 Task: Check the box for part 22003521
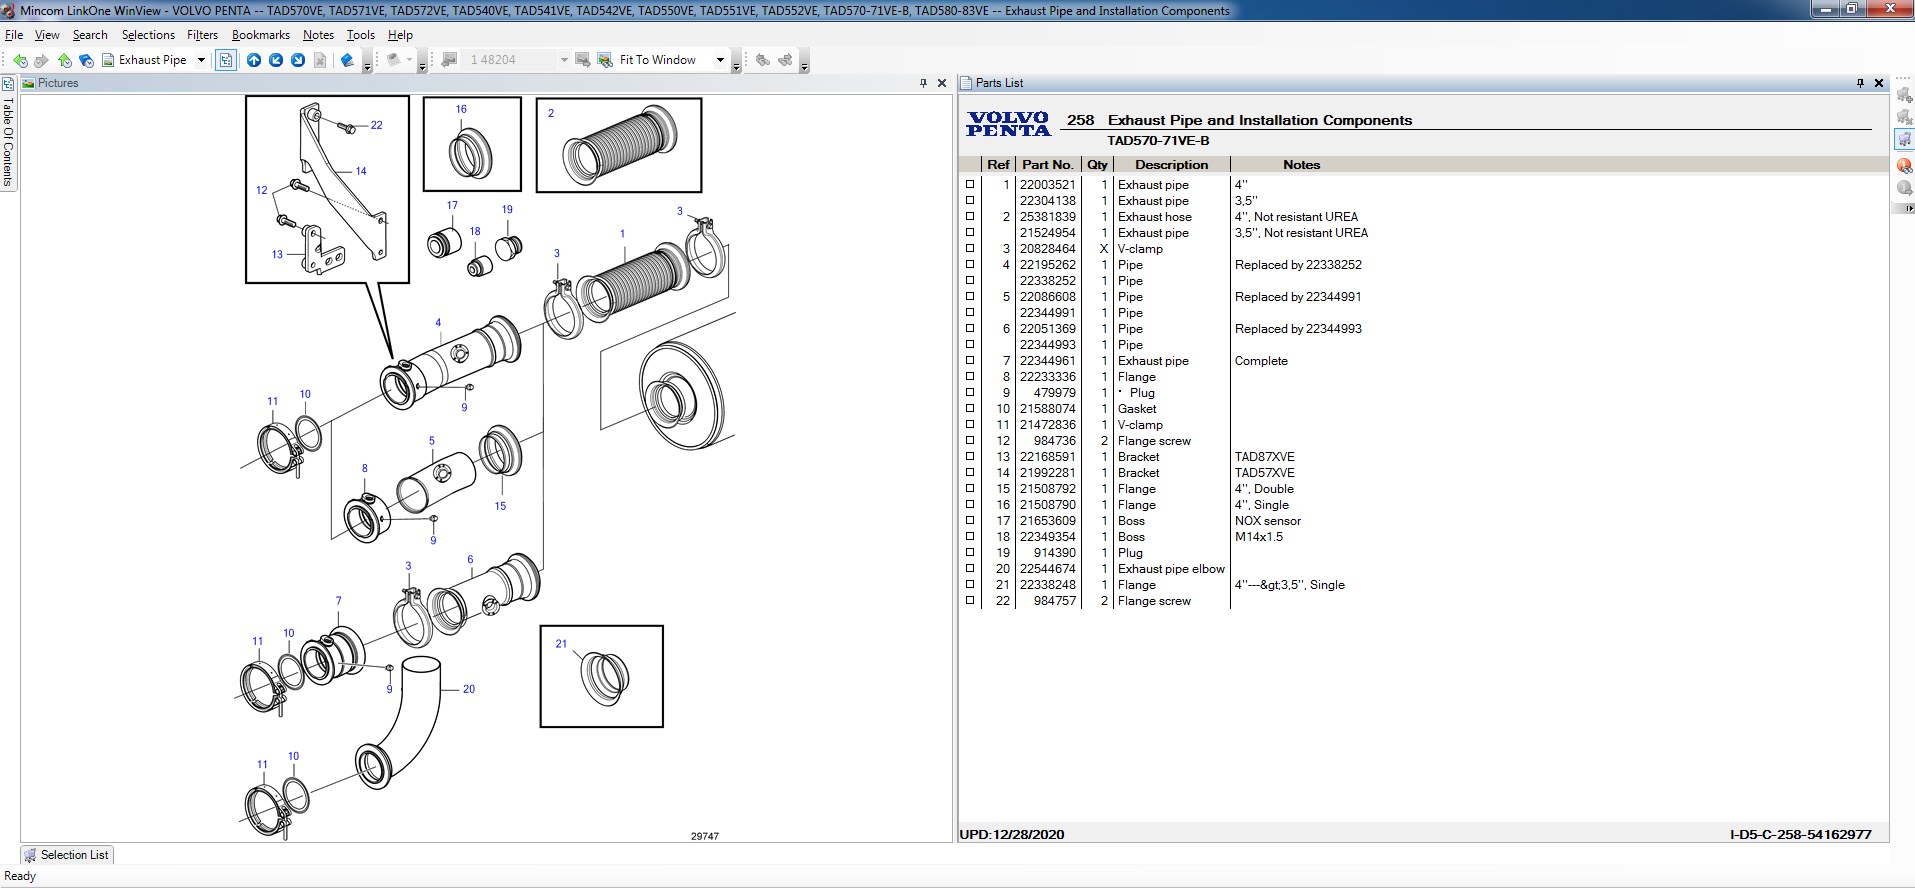(970, 185)
